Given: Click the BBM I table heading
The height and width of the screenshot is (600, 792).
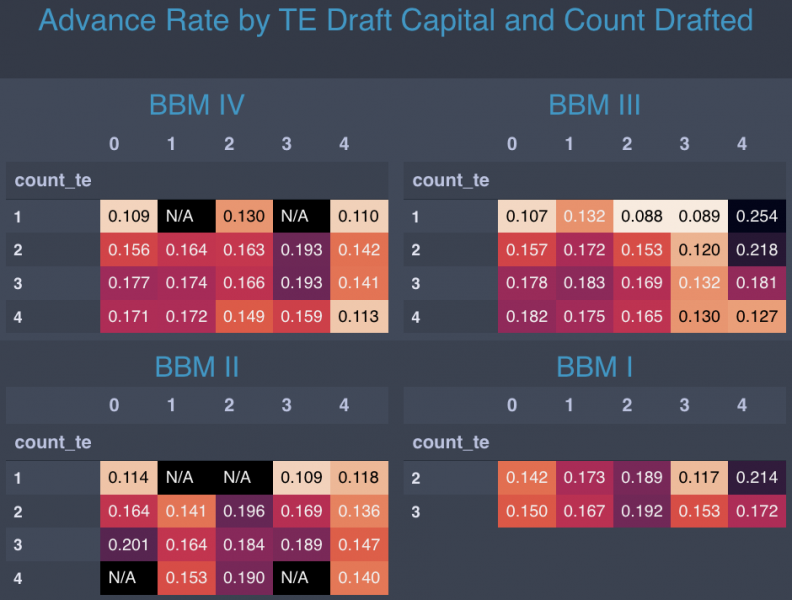Looking at the screenshot, I should pyautogui.click(x=594, y=367).
